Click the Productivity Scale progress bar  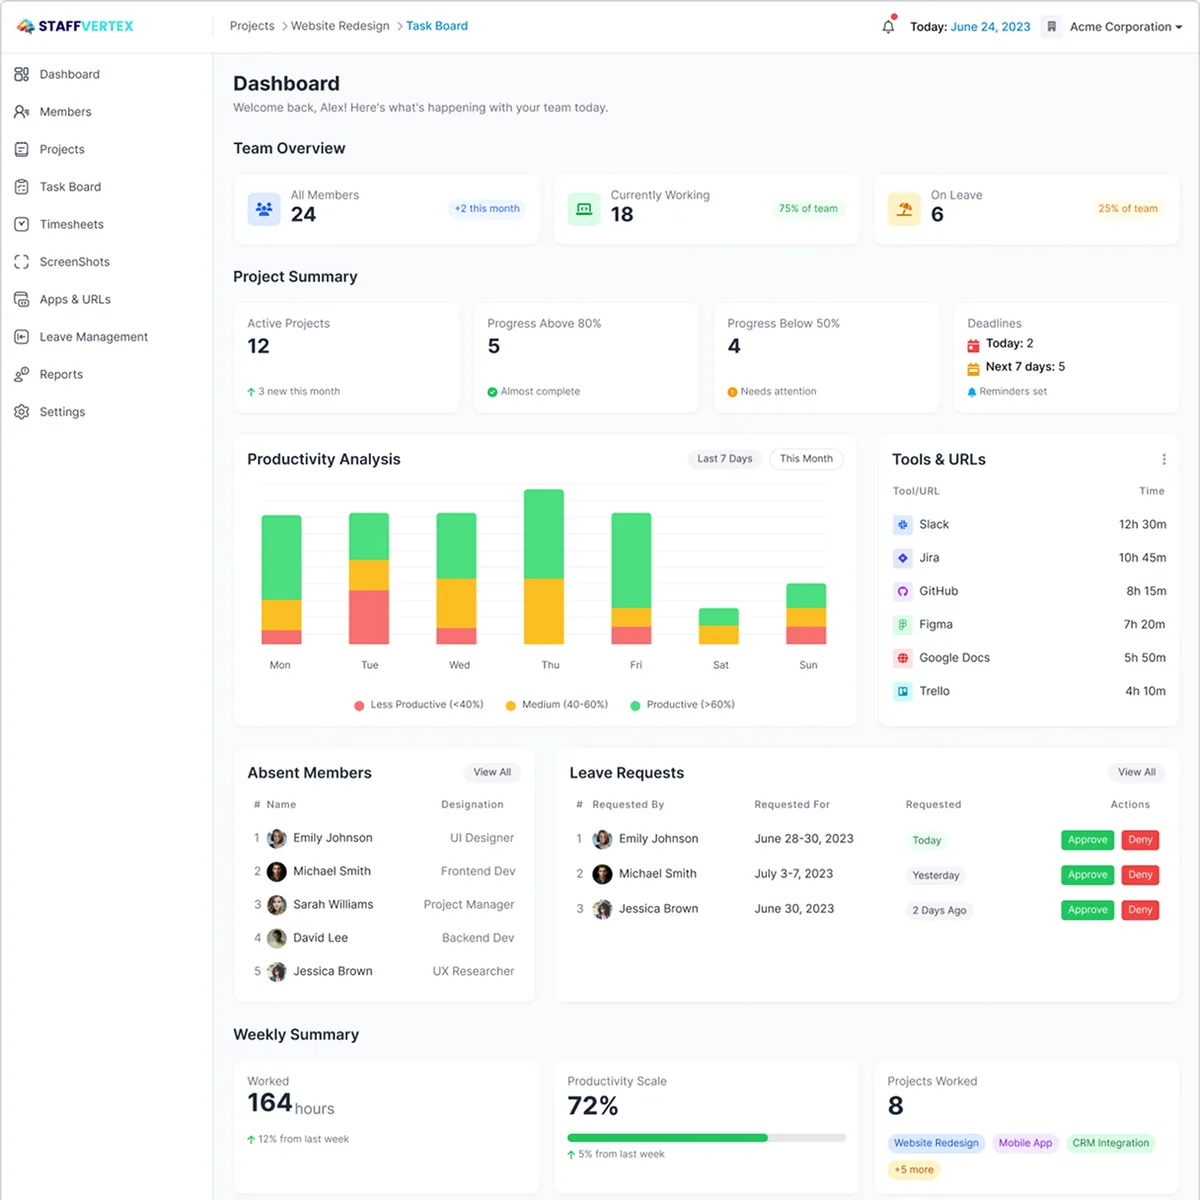click(x=706, y=1138)
